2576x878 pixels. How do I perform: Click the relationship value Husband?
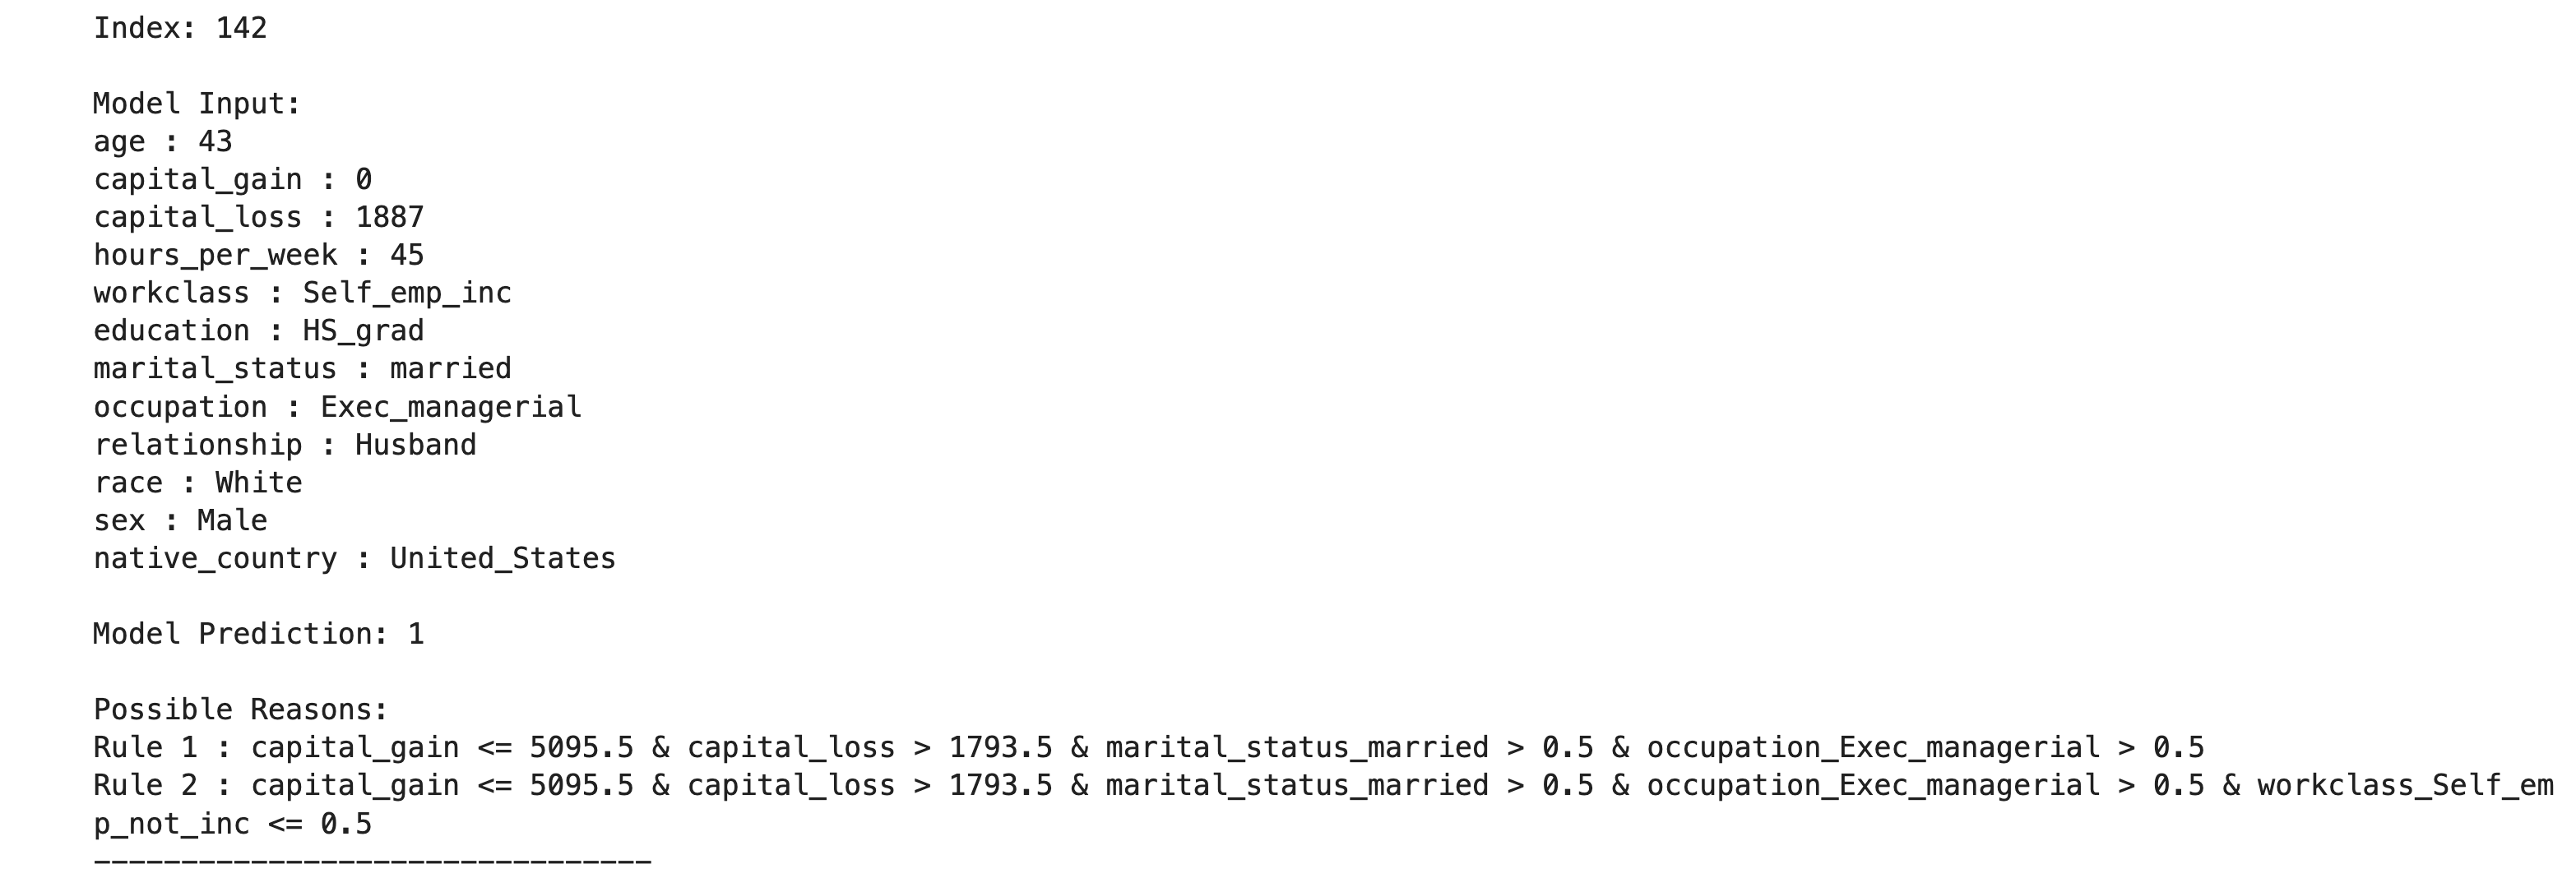(415, 445)
